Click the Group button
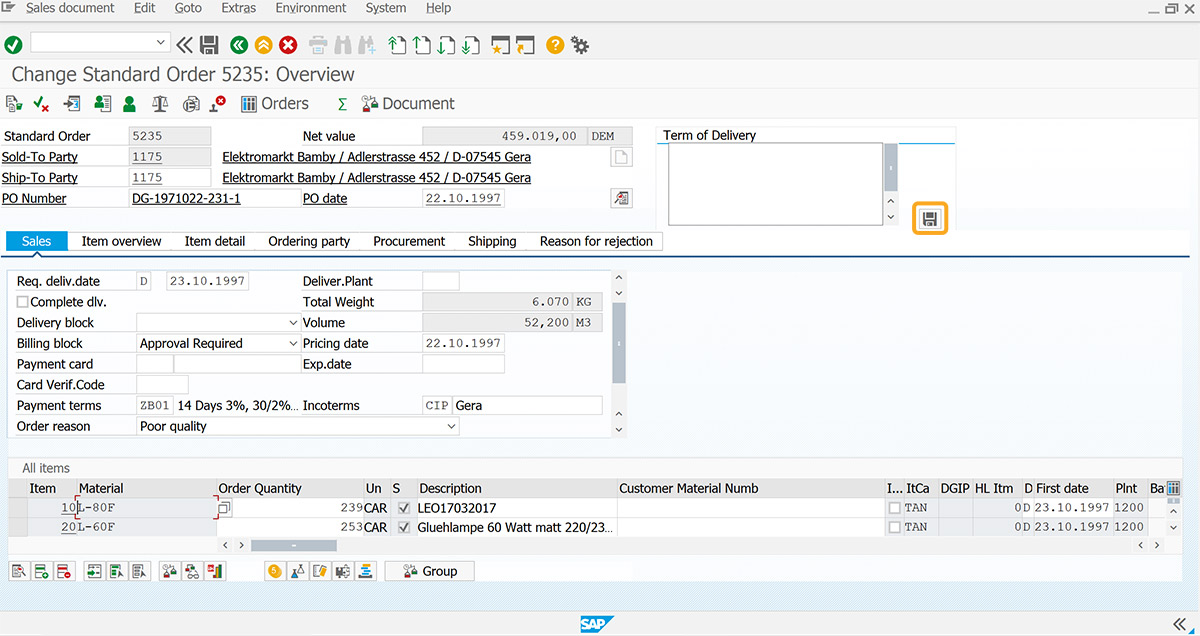The image size is (1200, 636). tap(429, 571)
